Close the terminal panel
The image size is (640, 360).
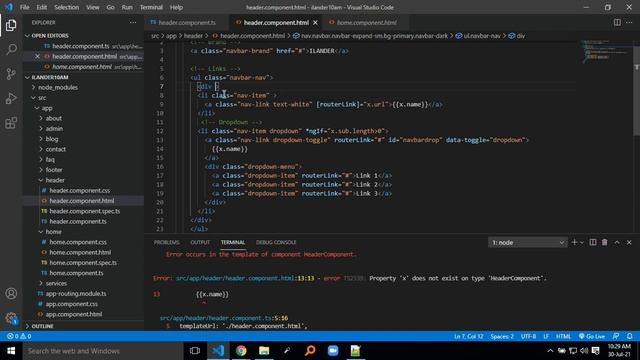629,242
